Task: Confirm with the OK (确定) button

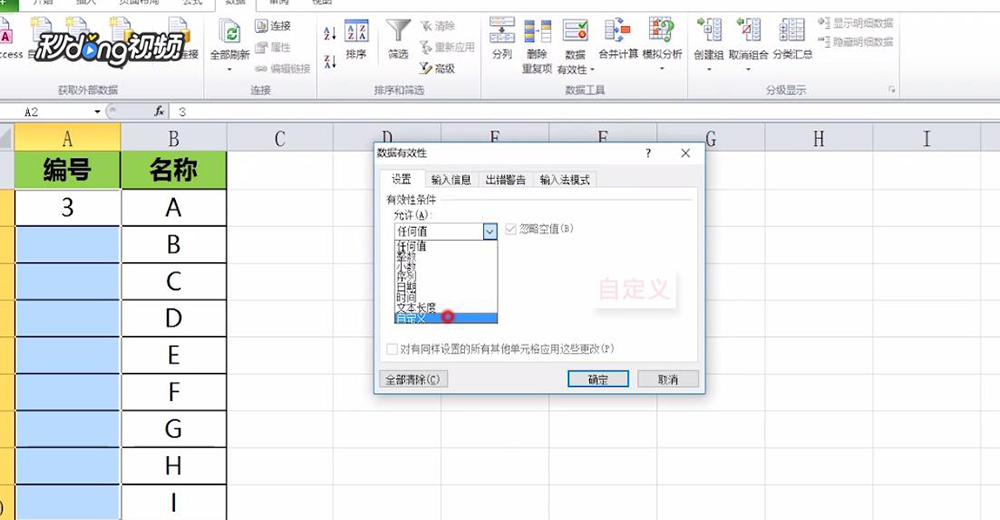Action: [598, 380]
